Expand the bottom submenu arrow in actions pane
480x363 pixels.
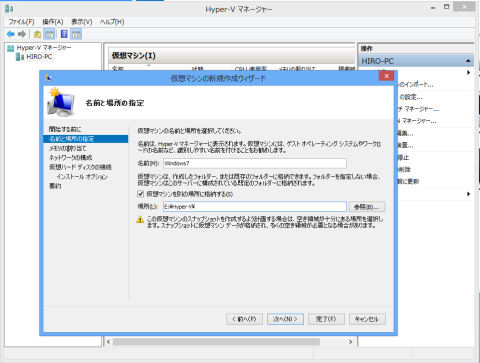click(468, 194)
